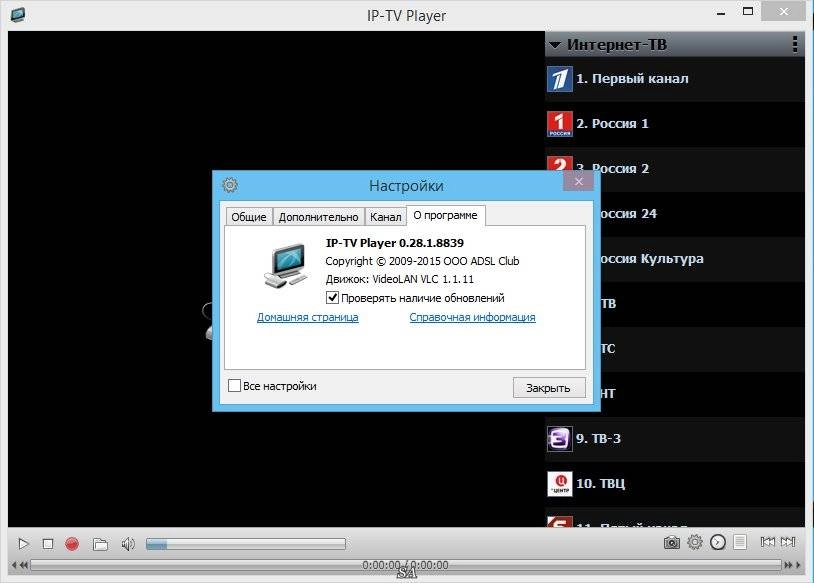Mute audio via the speaker icon
The width and height of the screenshot is (814, 583).
128,544
